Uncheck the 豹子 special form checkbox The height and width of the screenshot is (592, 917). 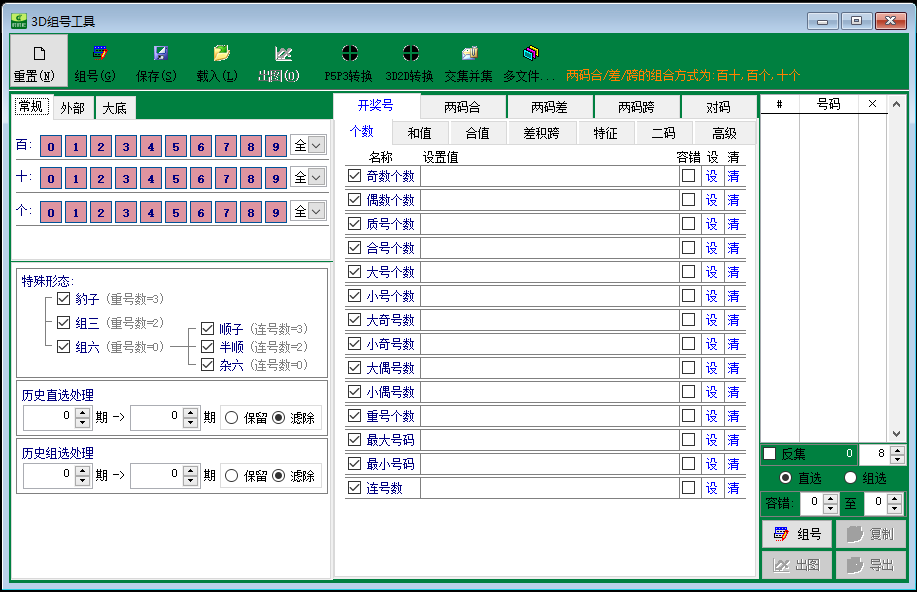[64, 299]
